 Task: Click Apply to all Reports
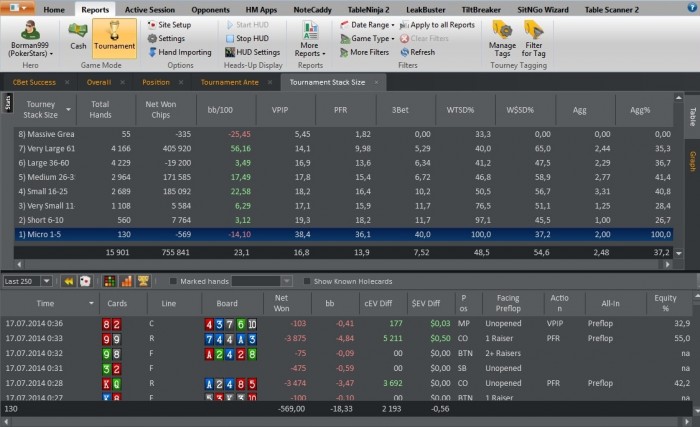(438, 25)
